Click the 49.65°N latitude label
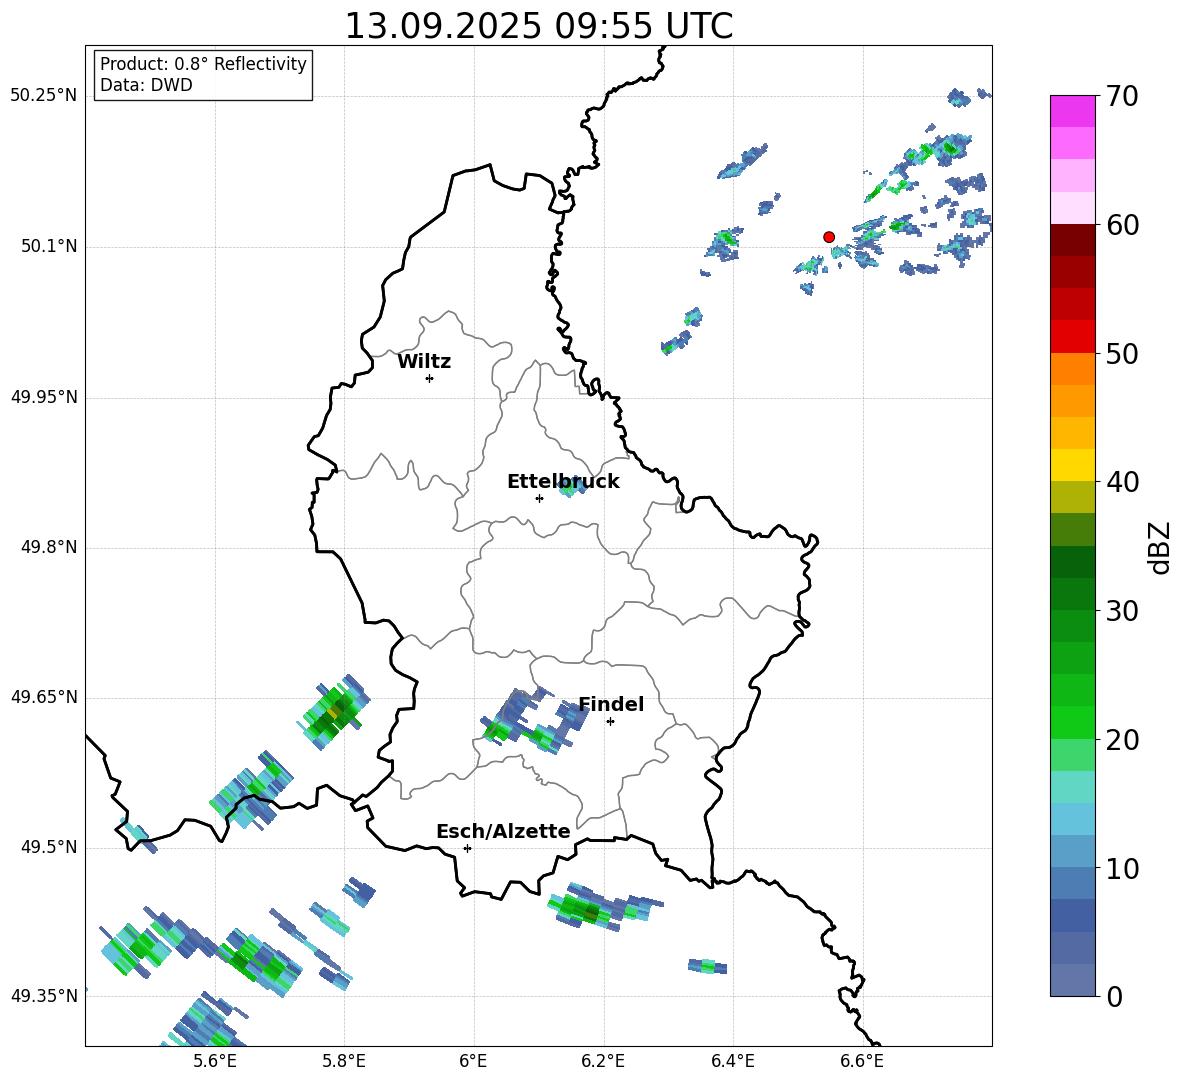Screen dimensions: 1184x1081 (x=44, y=697)
